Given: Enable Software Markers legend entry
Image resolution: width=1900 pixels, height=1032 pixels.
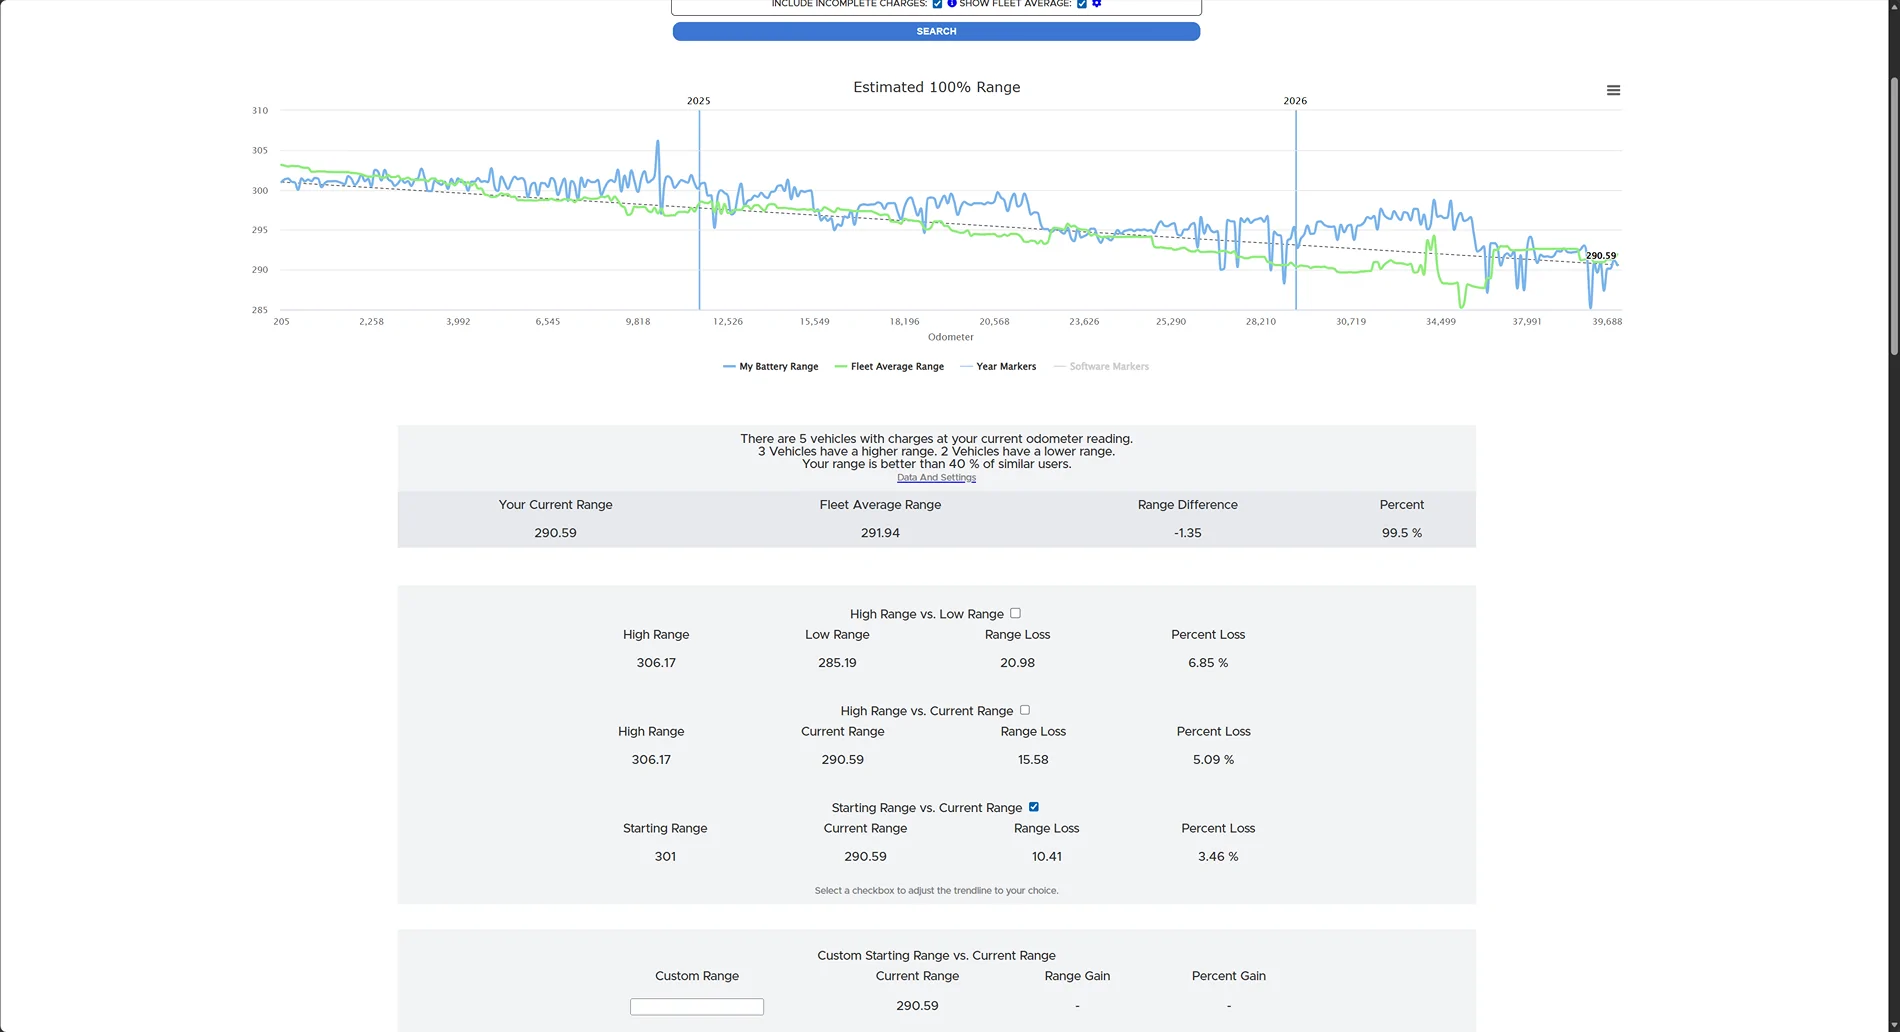Looking at the screenshot, I should click(x=1101, y=367).
